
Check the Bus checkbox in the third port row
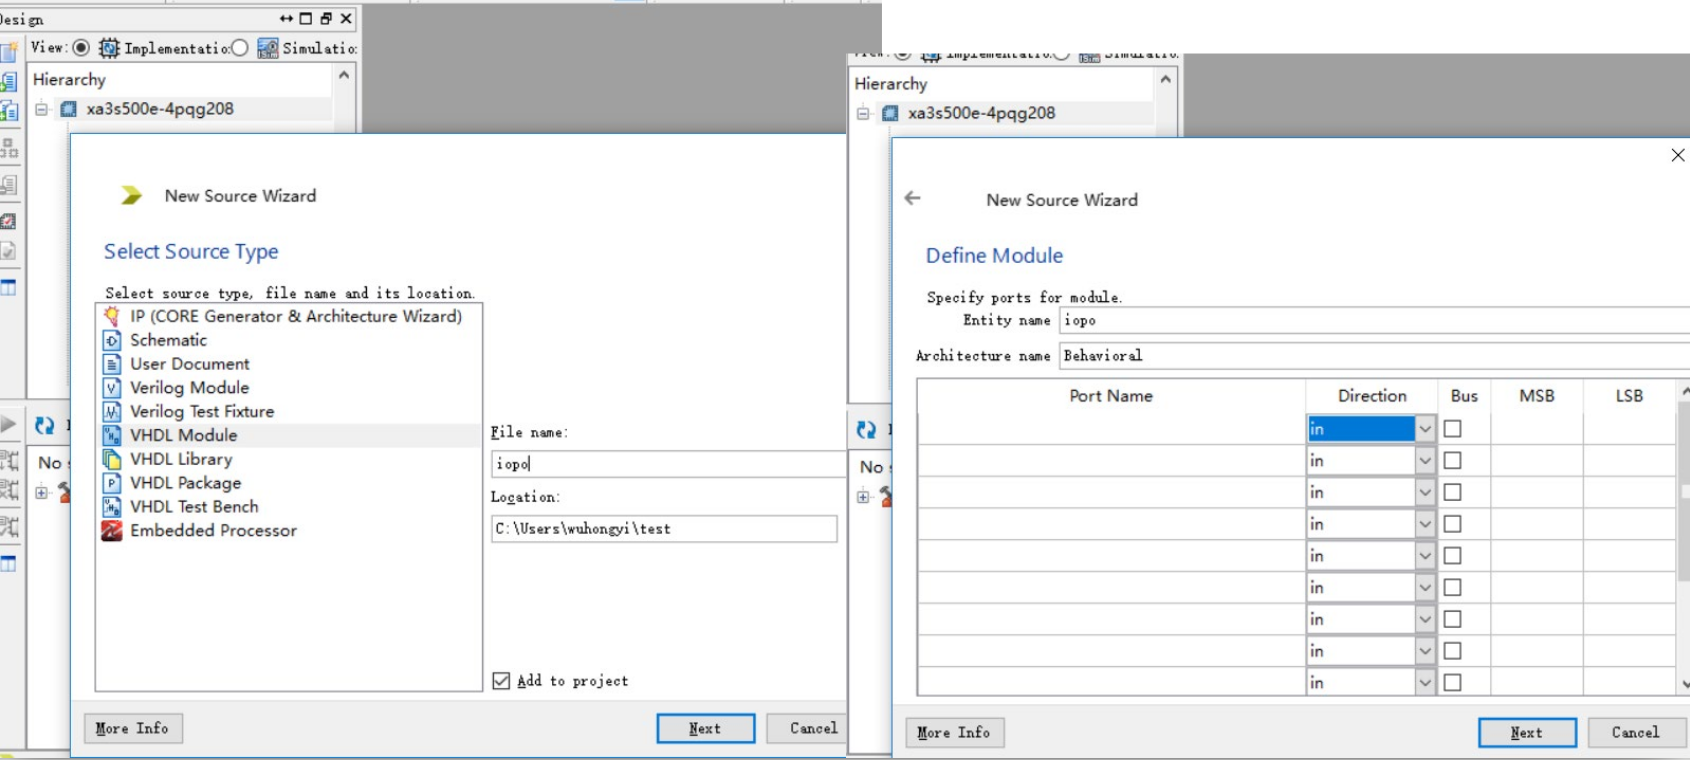coord(1453,493)
